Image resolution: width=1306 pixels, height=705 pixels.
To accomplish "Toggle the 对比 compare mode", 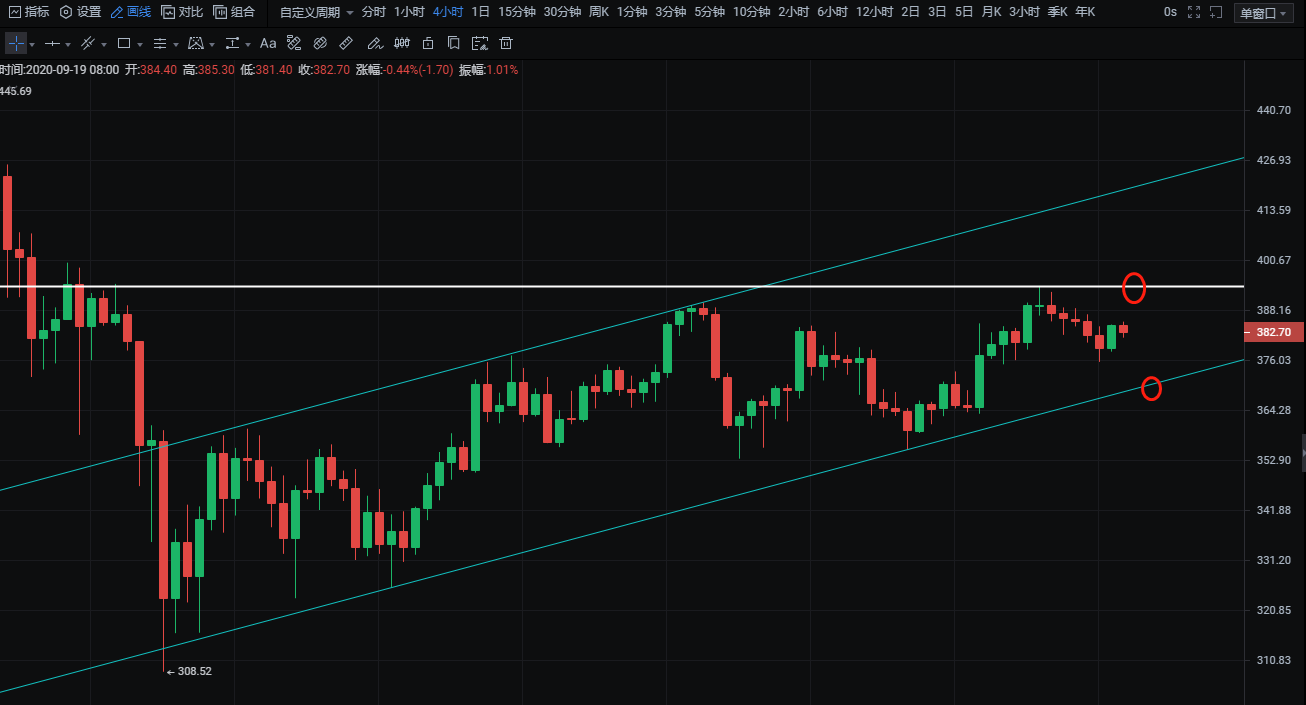I will click(x=182, y=12).
